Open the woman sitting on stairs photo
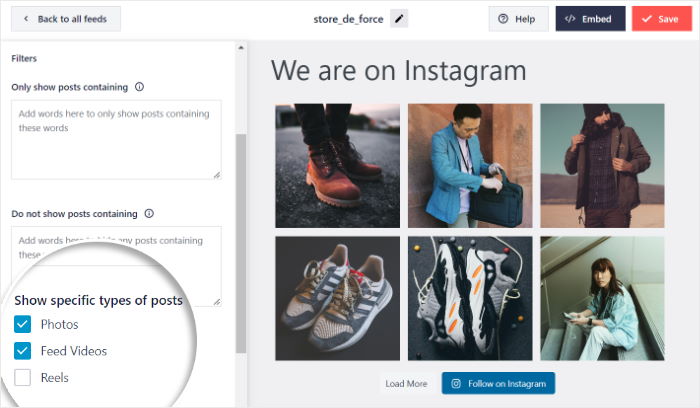This screenshot has width=700, height=408. [x=602, y=298]
